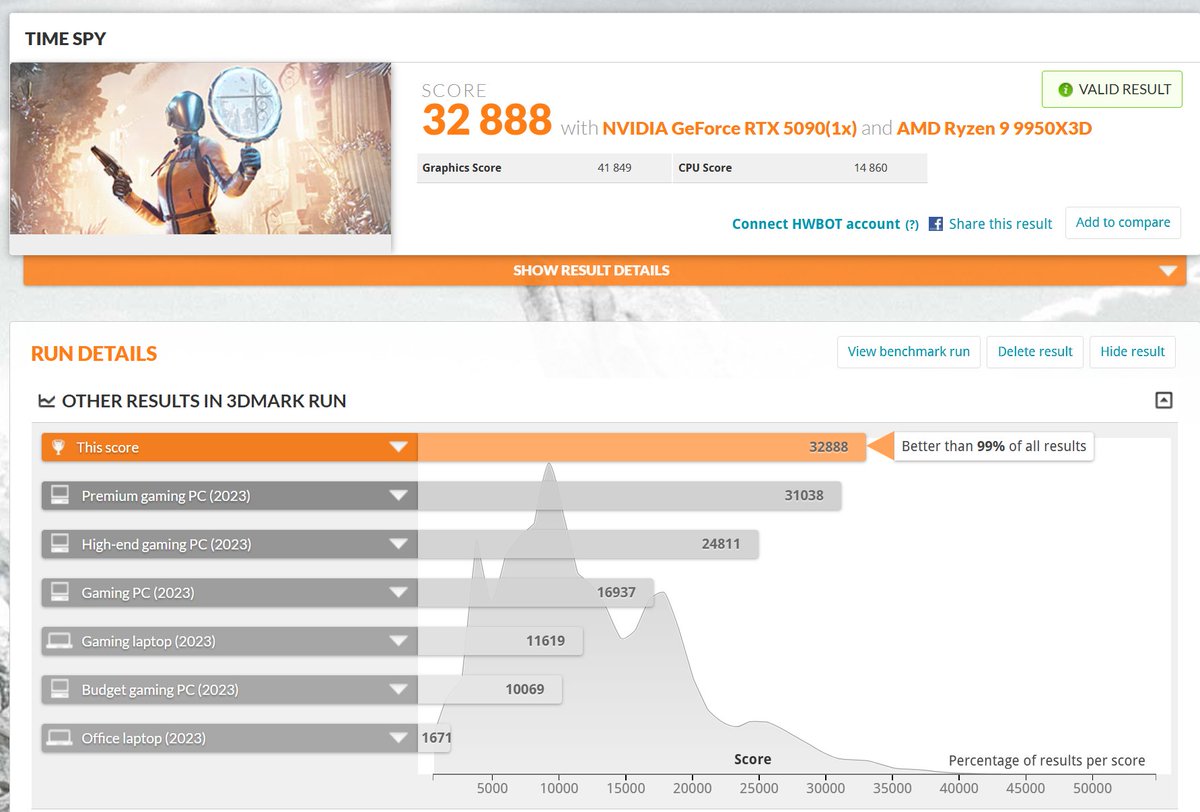Click the View benchmark run button
Screen dimensions: 1200x812
coord(909,352)
